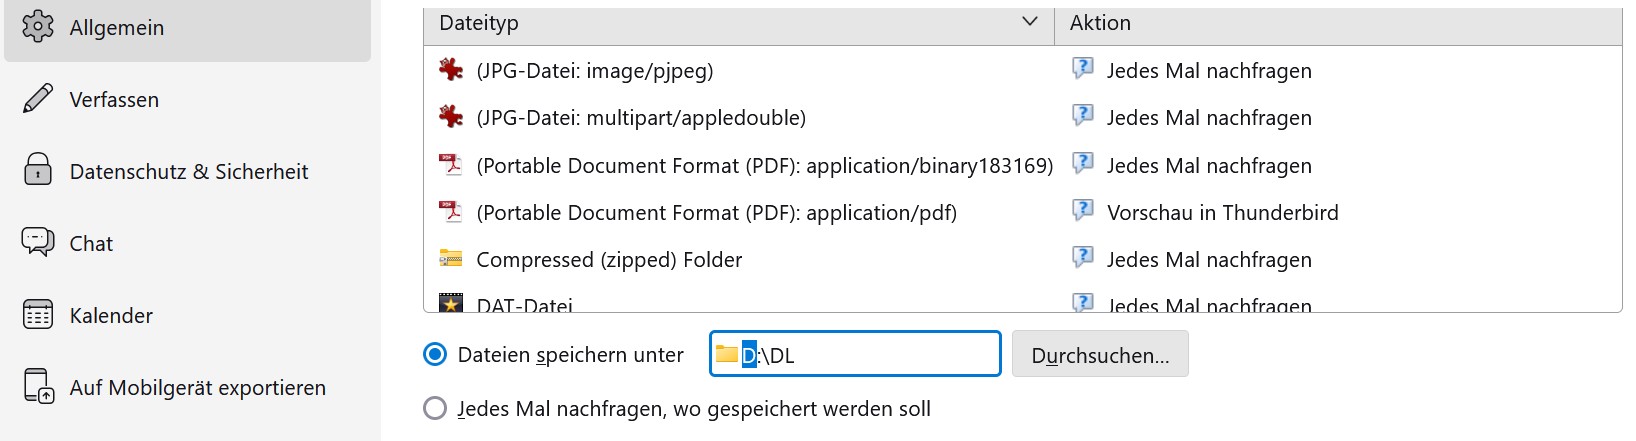
Task: Click the Datenschutz & Sicherheit lock icon
Action: tap(38, 170)
